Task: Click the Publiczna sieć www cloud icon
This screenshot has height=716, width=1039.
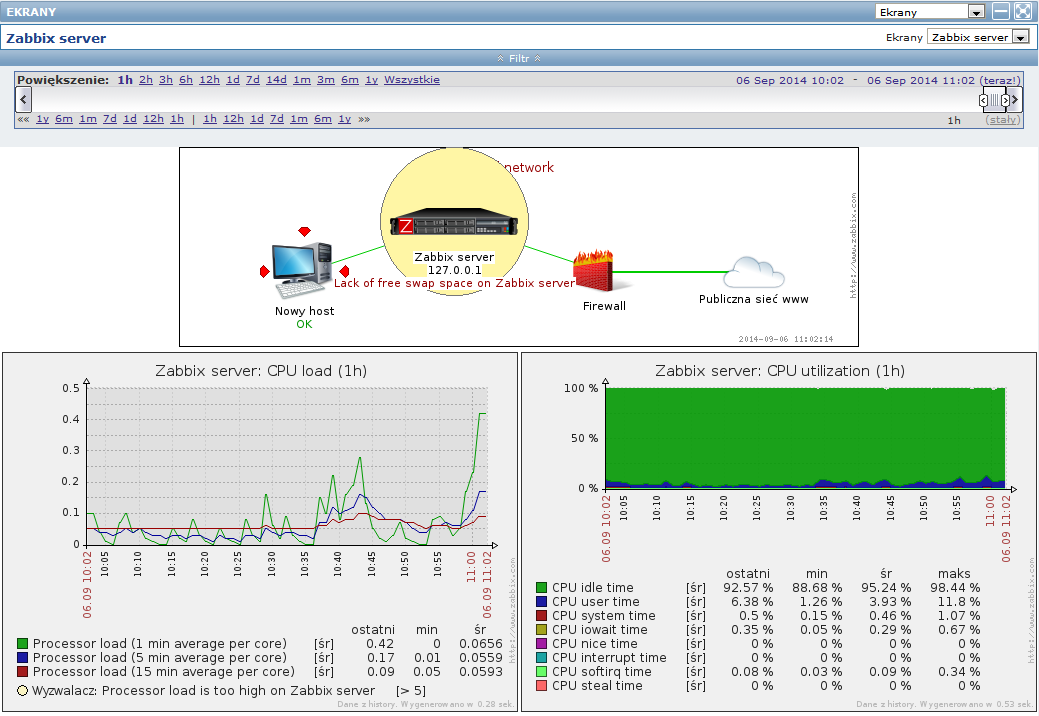Action: 754,272
